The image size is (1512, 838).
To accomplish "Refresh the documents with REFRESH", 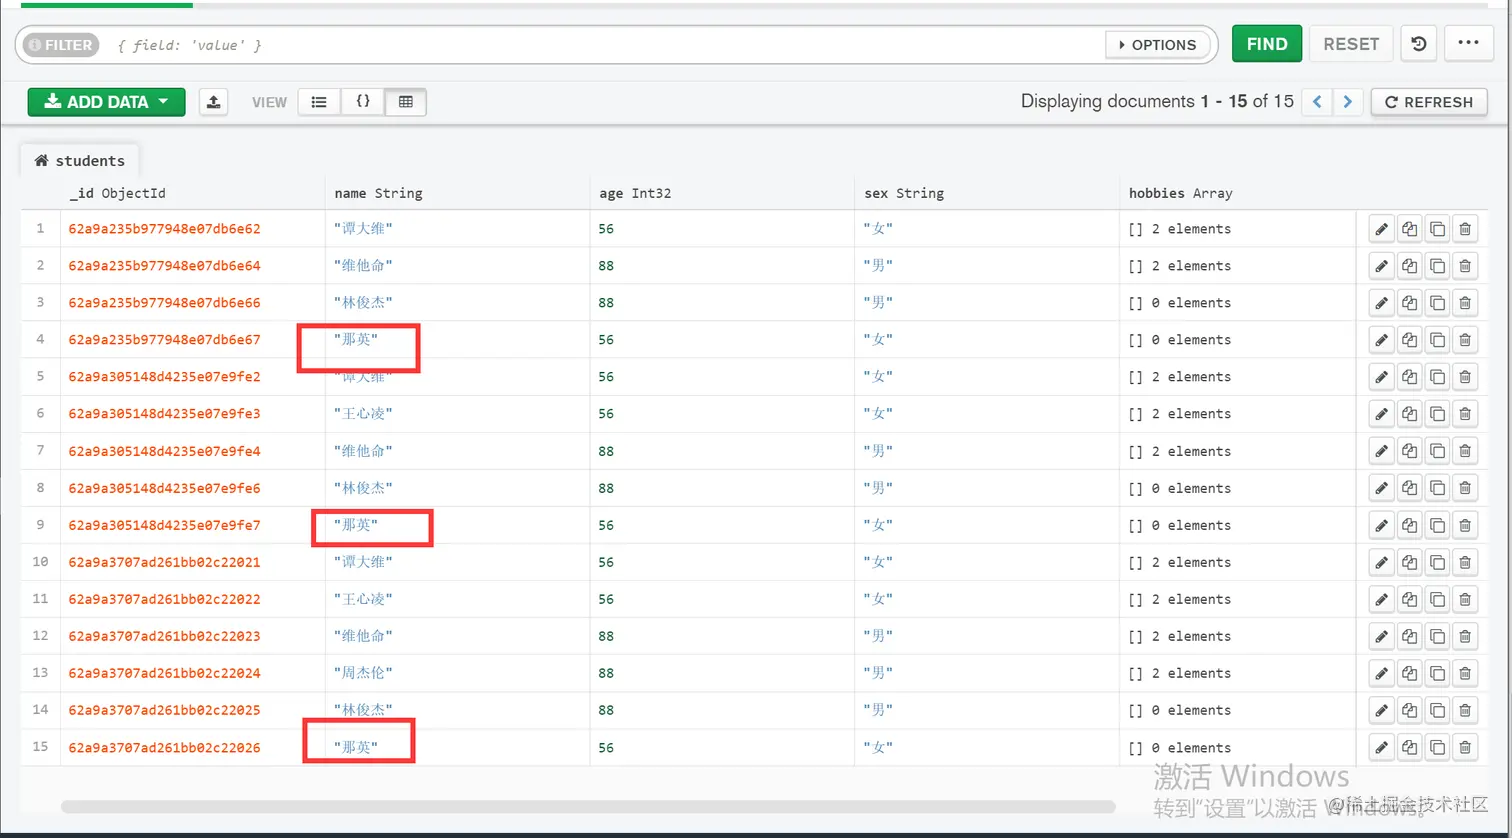I will pos(1429,101).
